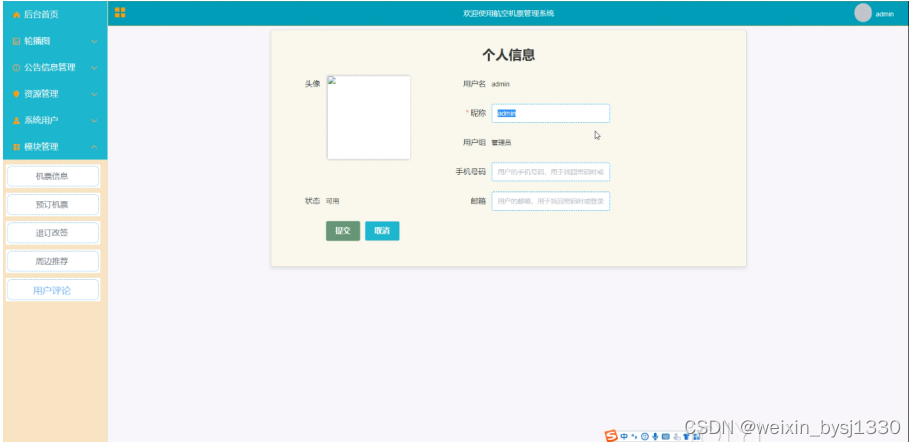Click the 个人信息 heading text
Screen dimensions: 916x447
(508, 55)
